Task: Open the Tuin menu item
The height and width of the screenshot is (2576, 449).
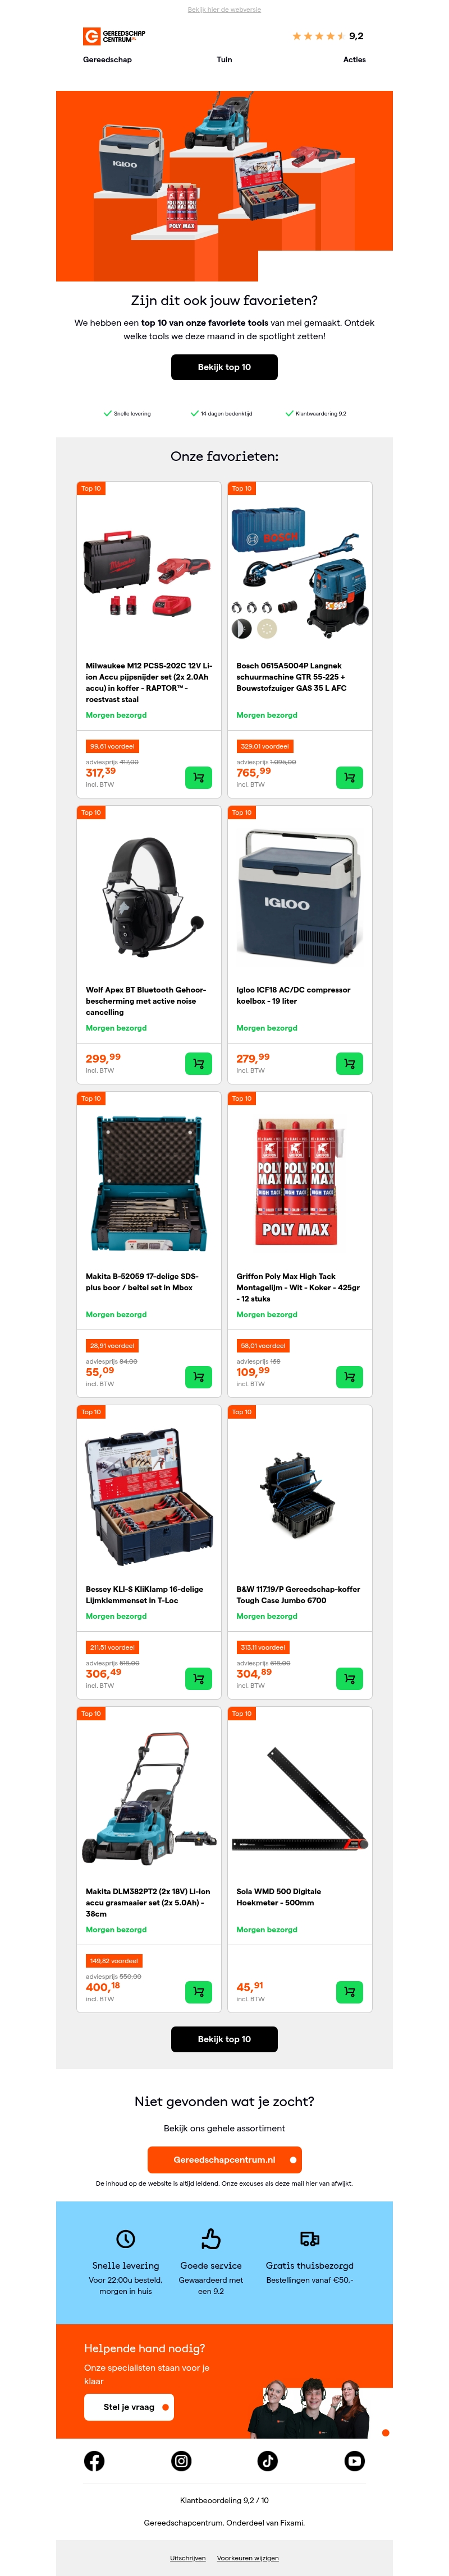Action: [x=224, y=60]
